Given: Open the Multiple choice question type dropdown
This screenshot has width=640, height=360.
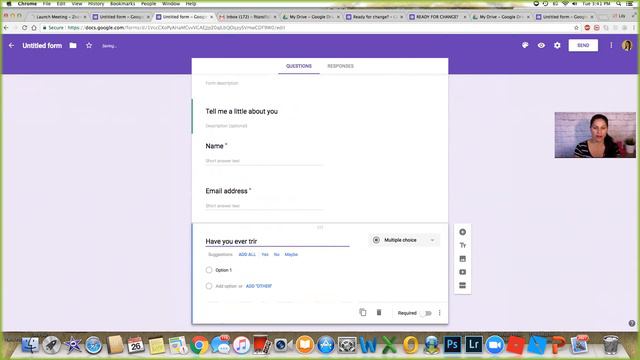Looking at the screenshot, I should (404, 240).
